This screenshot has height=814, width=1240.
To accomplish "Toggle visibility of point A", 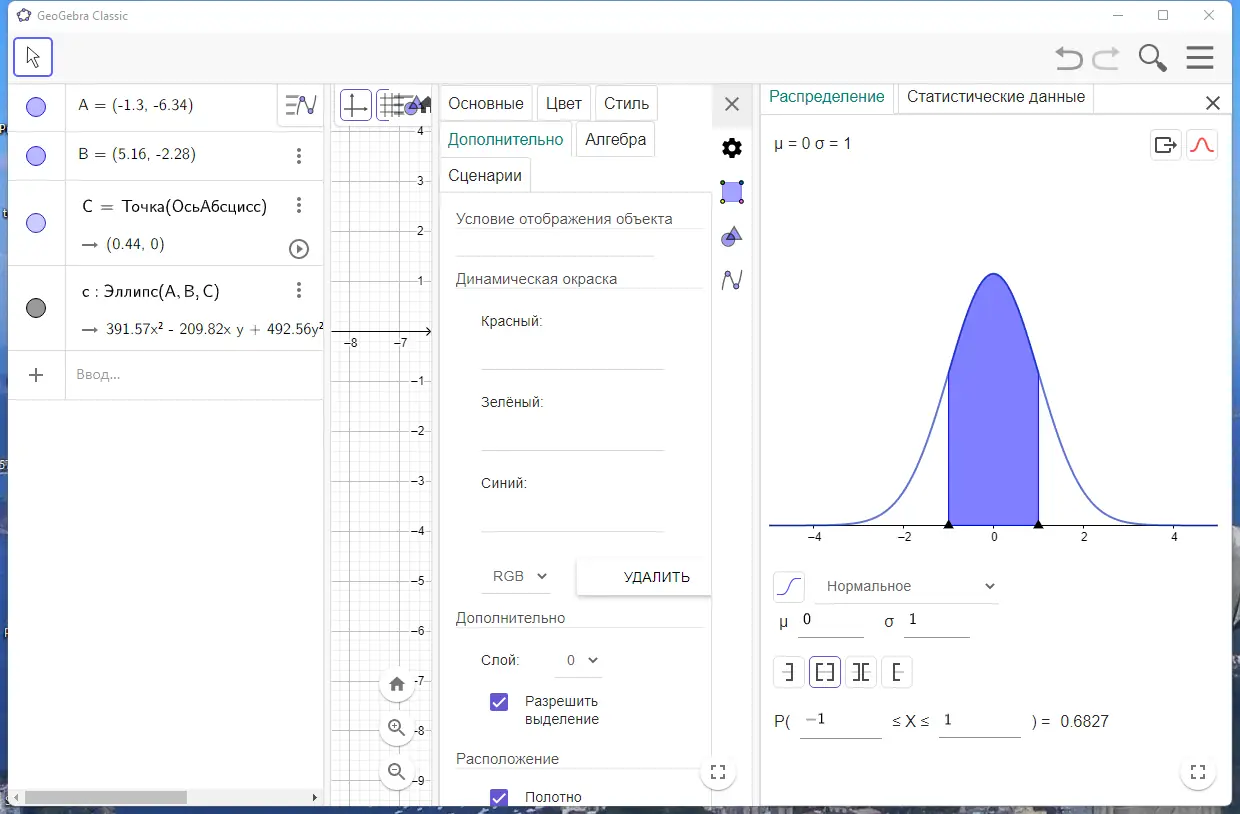I will [x=36, y=107].
